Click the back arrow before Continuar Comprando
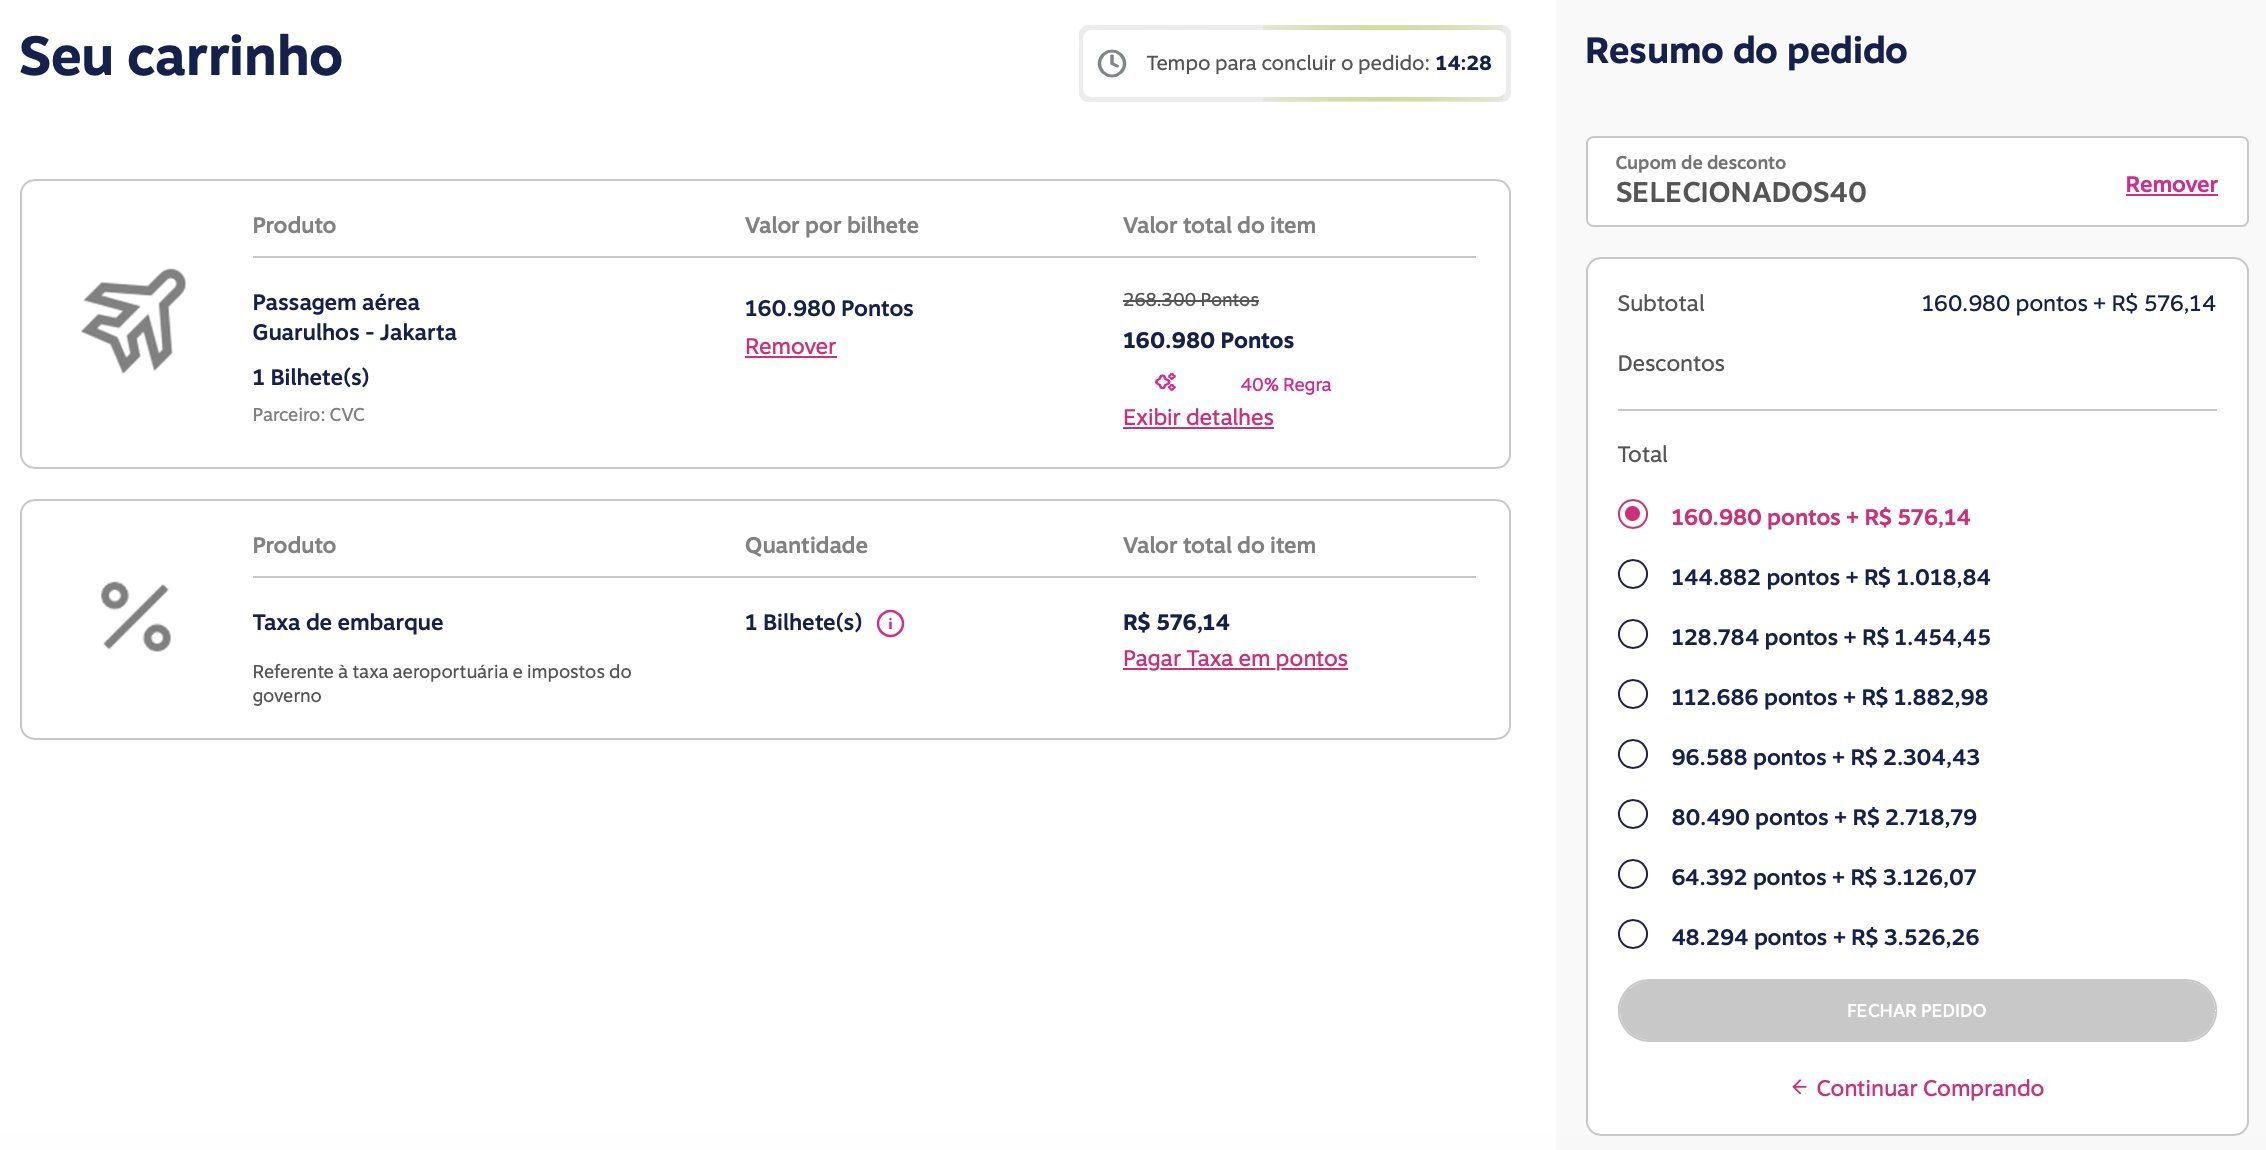The height and width of the screenshot is (1150, 2266). [1798, 1087]
